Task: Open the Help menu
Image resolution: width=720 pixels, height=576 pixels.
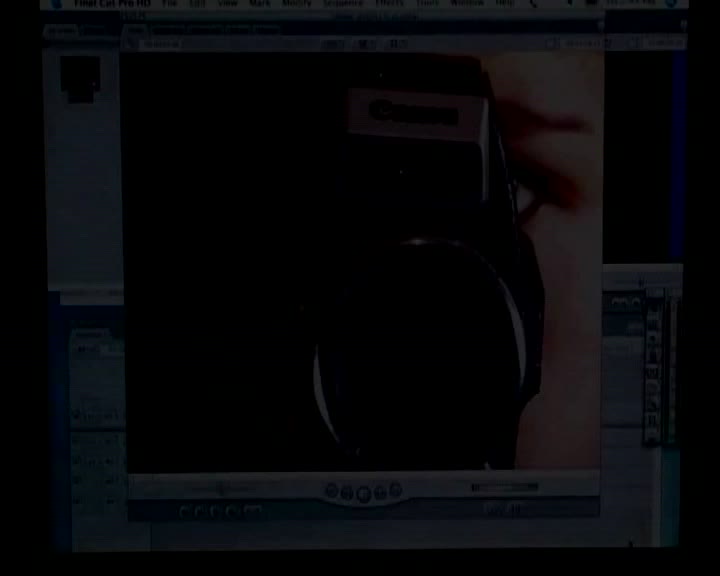Action: tap(505, 4)
